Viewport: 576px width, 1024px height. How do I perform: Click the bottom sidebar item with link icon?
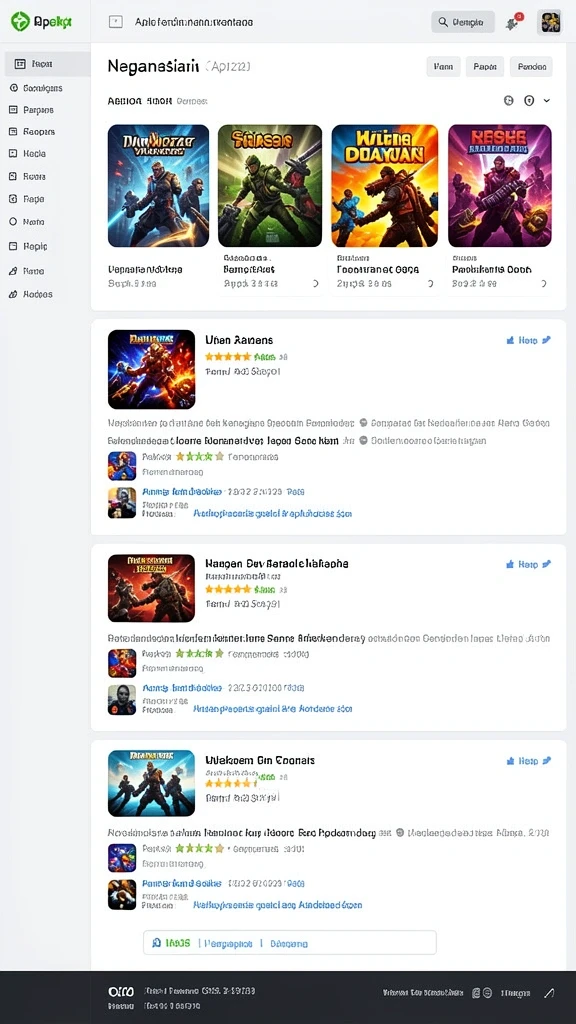(31, 294)
